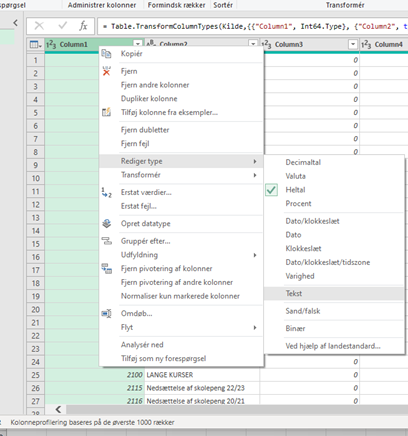Choose Dato/klokkeslæt/tidszone data type
408x436 pixels.
[334, 262]
